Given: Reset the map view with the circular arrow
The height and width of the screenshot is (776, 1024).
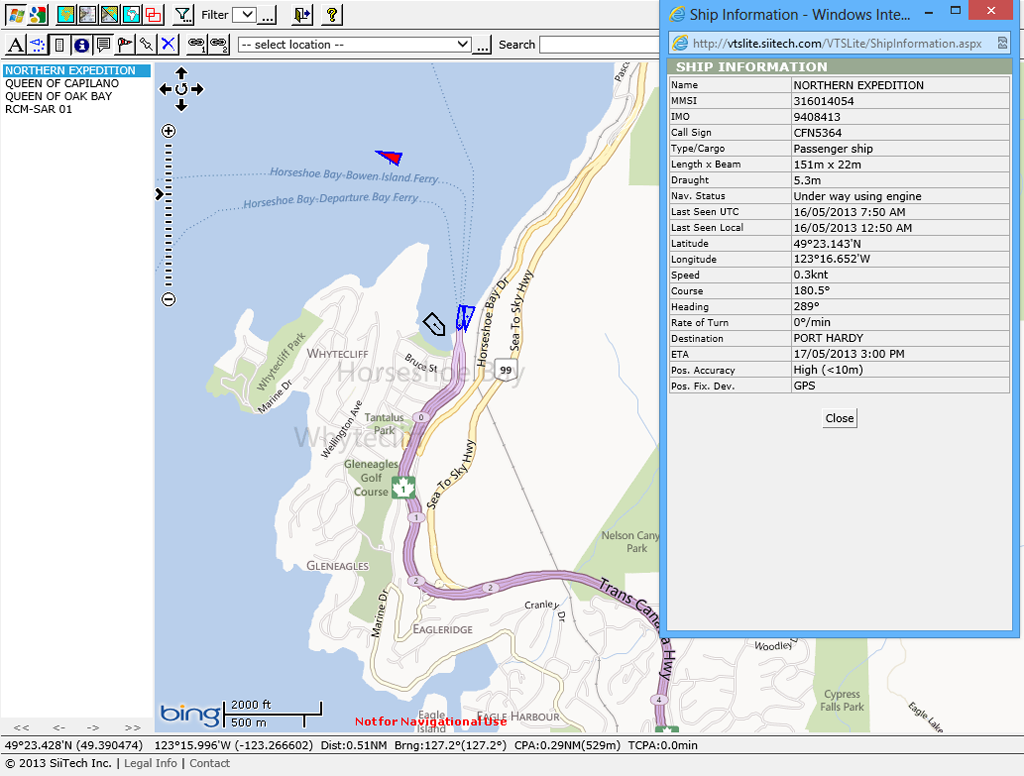Looking at the screenshot, I should (x=182, y=89).
